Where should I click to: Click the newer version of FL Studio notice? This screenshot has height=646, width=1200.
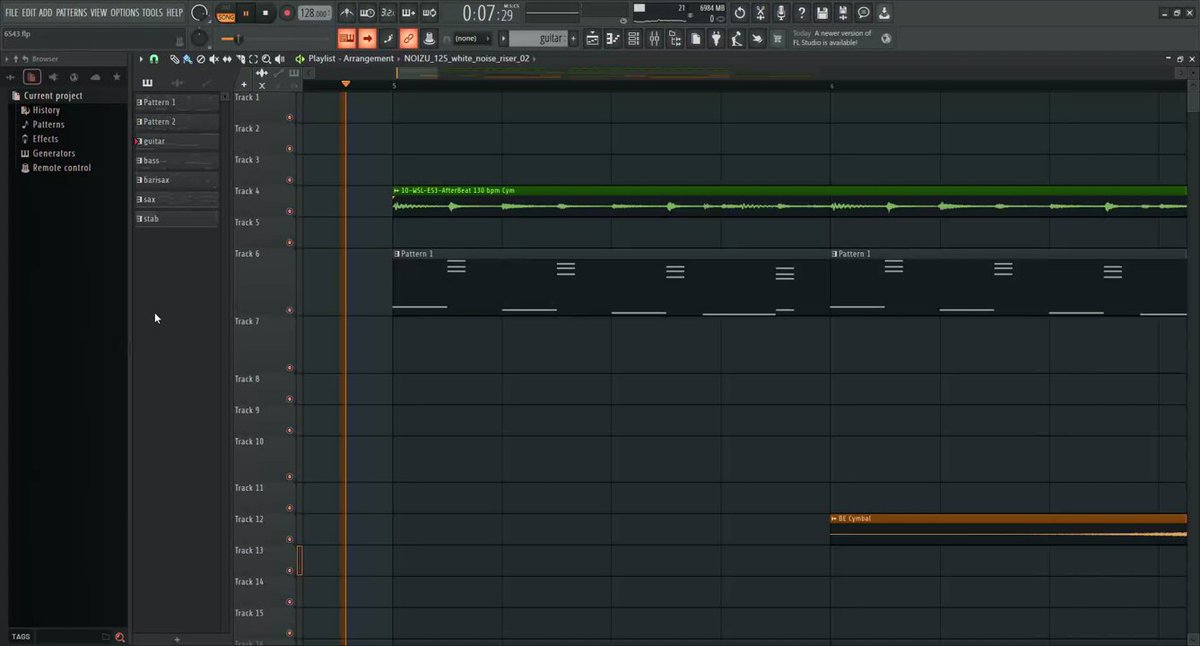pos(832,38)
